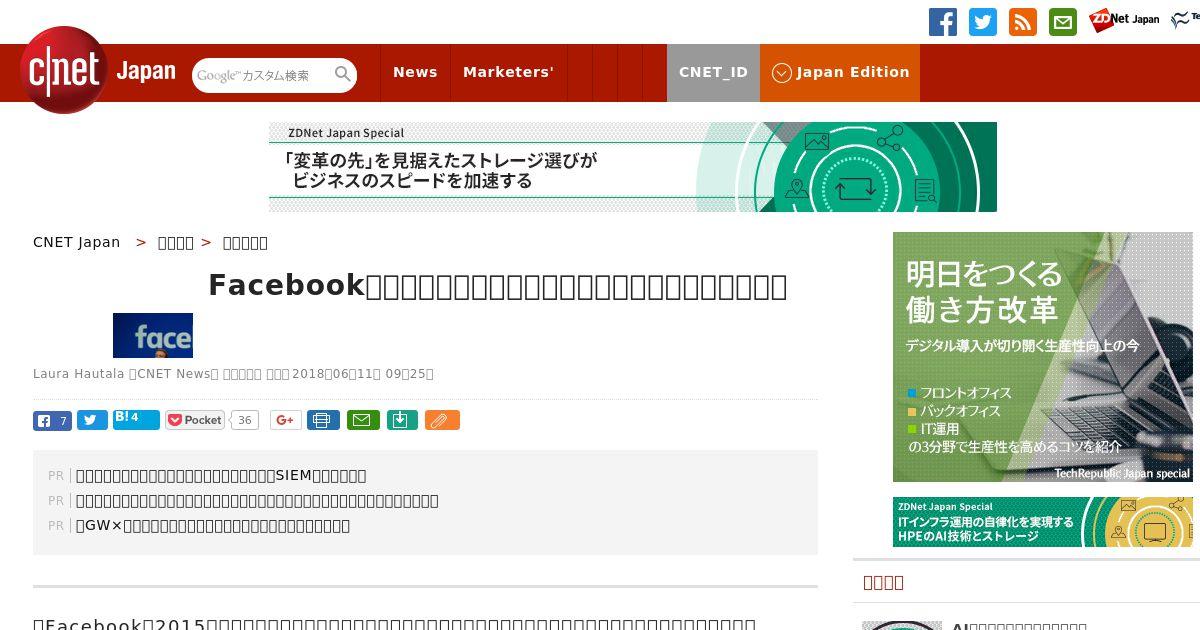
Task: Open the HPE AI storage sidebar banner
Action: pos(1043,522)
